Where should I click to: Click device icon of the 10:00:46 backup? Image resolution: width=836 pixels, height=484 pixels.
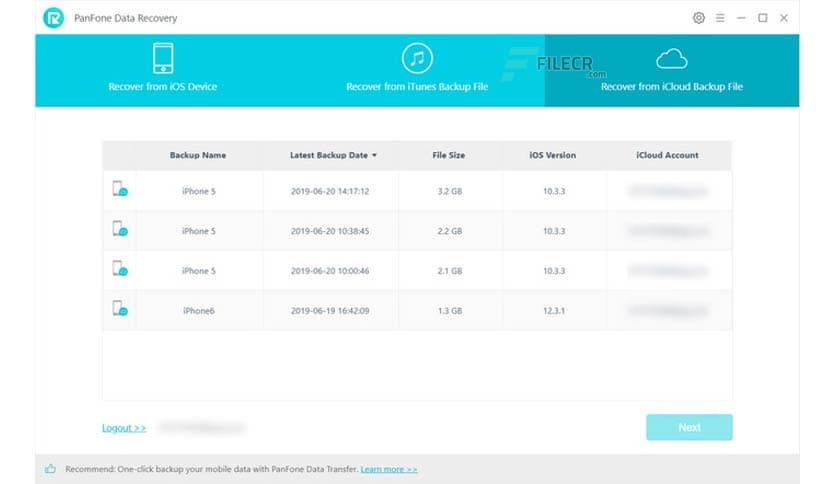119,268
